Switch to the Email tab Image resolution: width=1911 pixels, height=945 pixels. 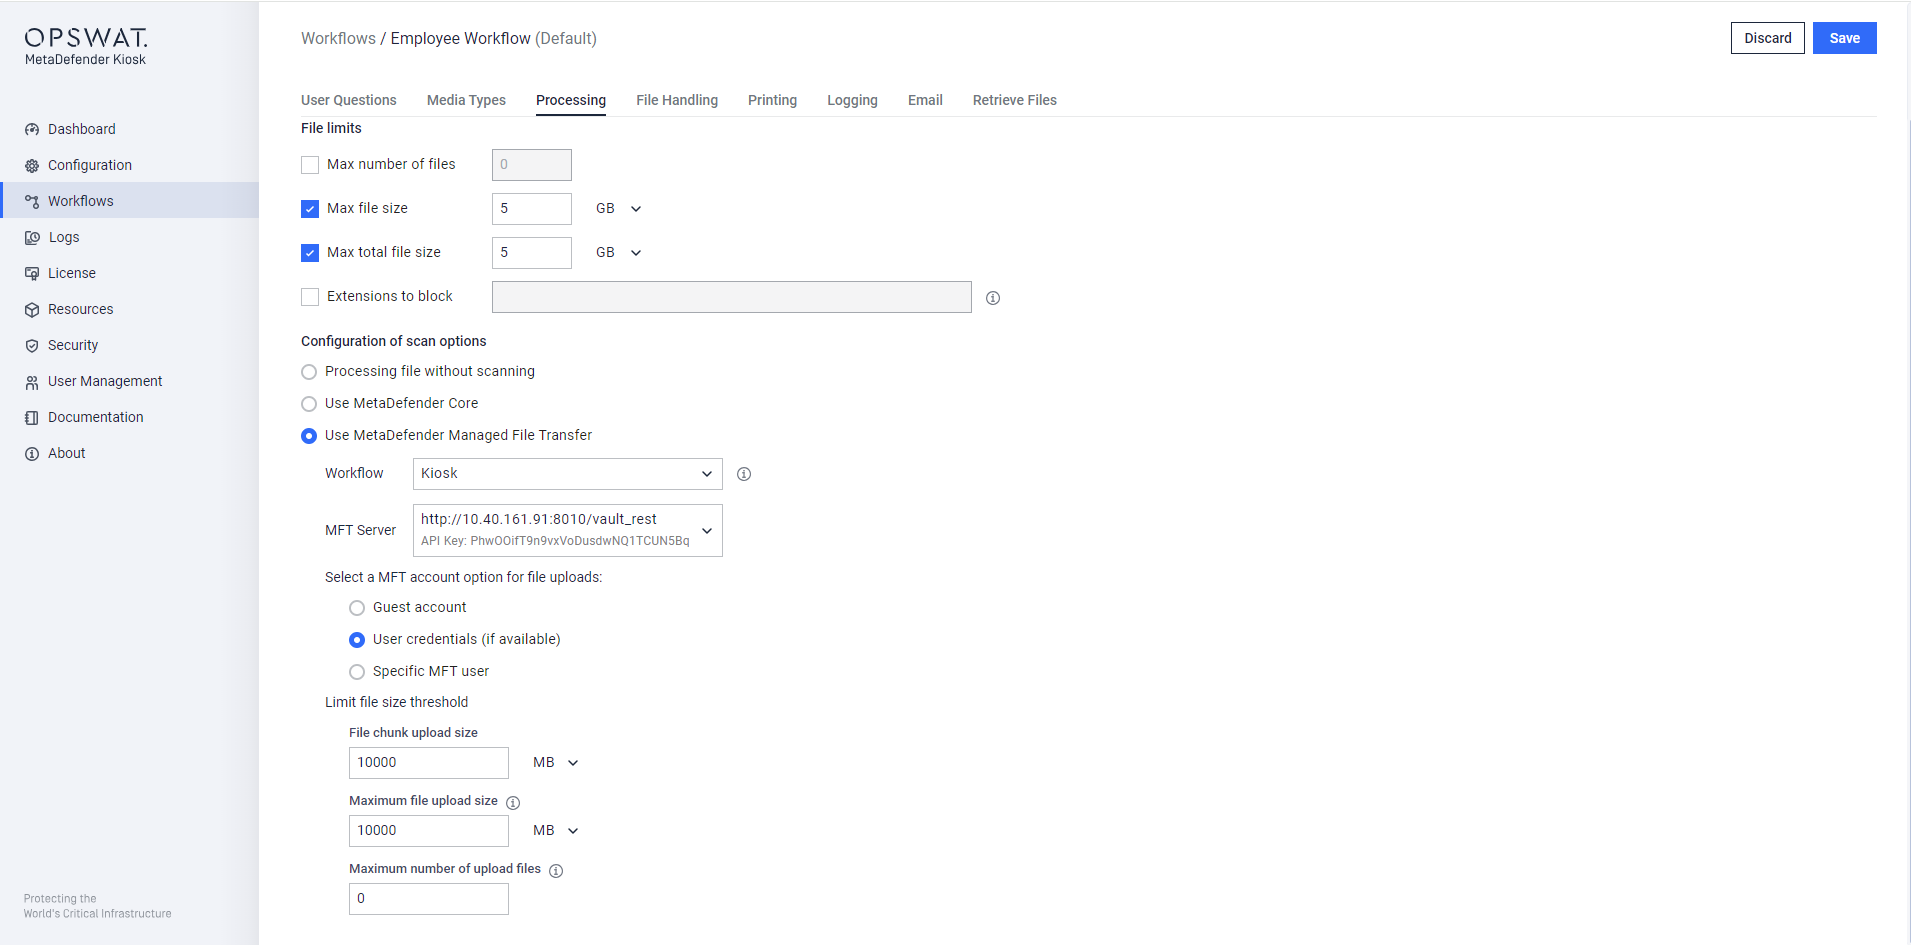coord(925,100)
